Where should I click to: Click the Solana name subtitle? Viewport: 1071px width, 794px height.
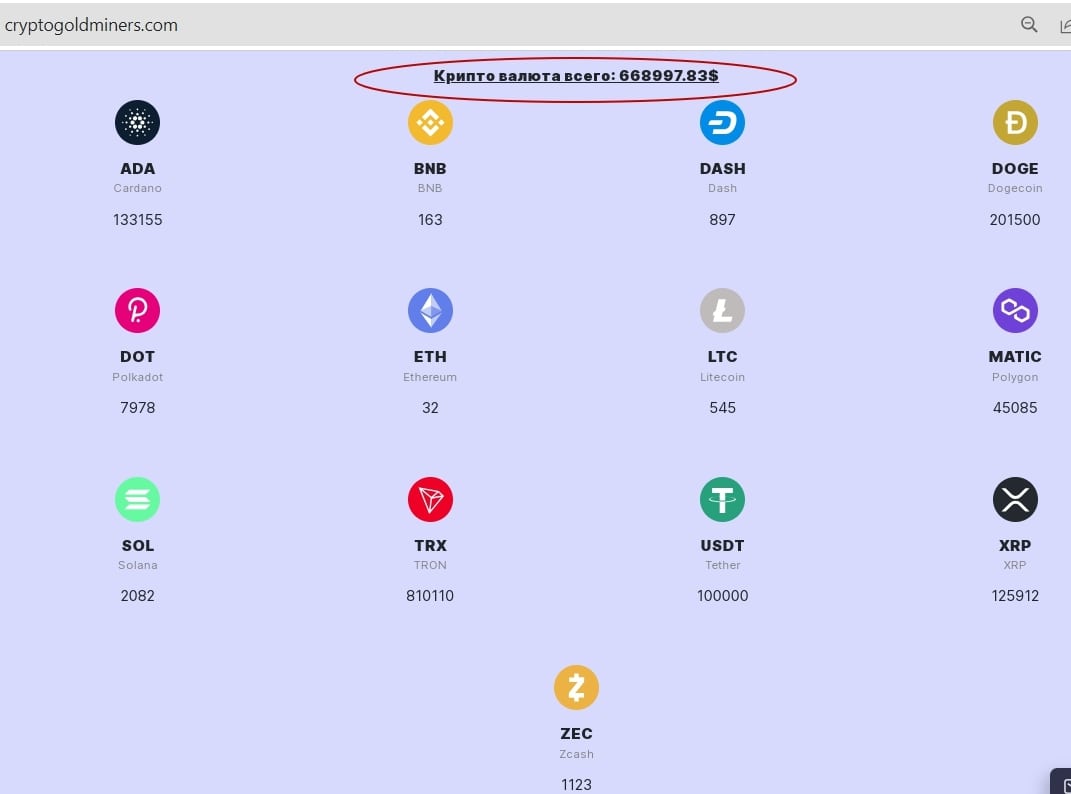tap(137, 565)
